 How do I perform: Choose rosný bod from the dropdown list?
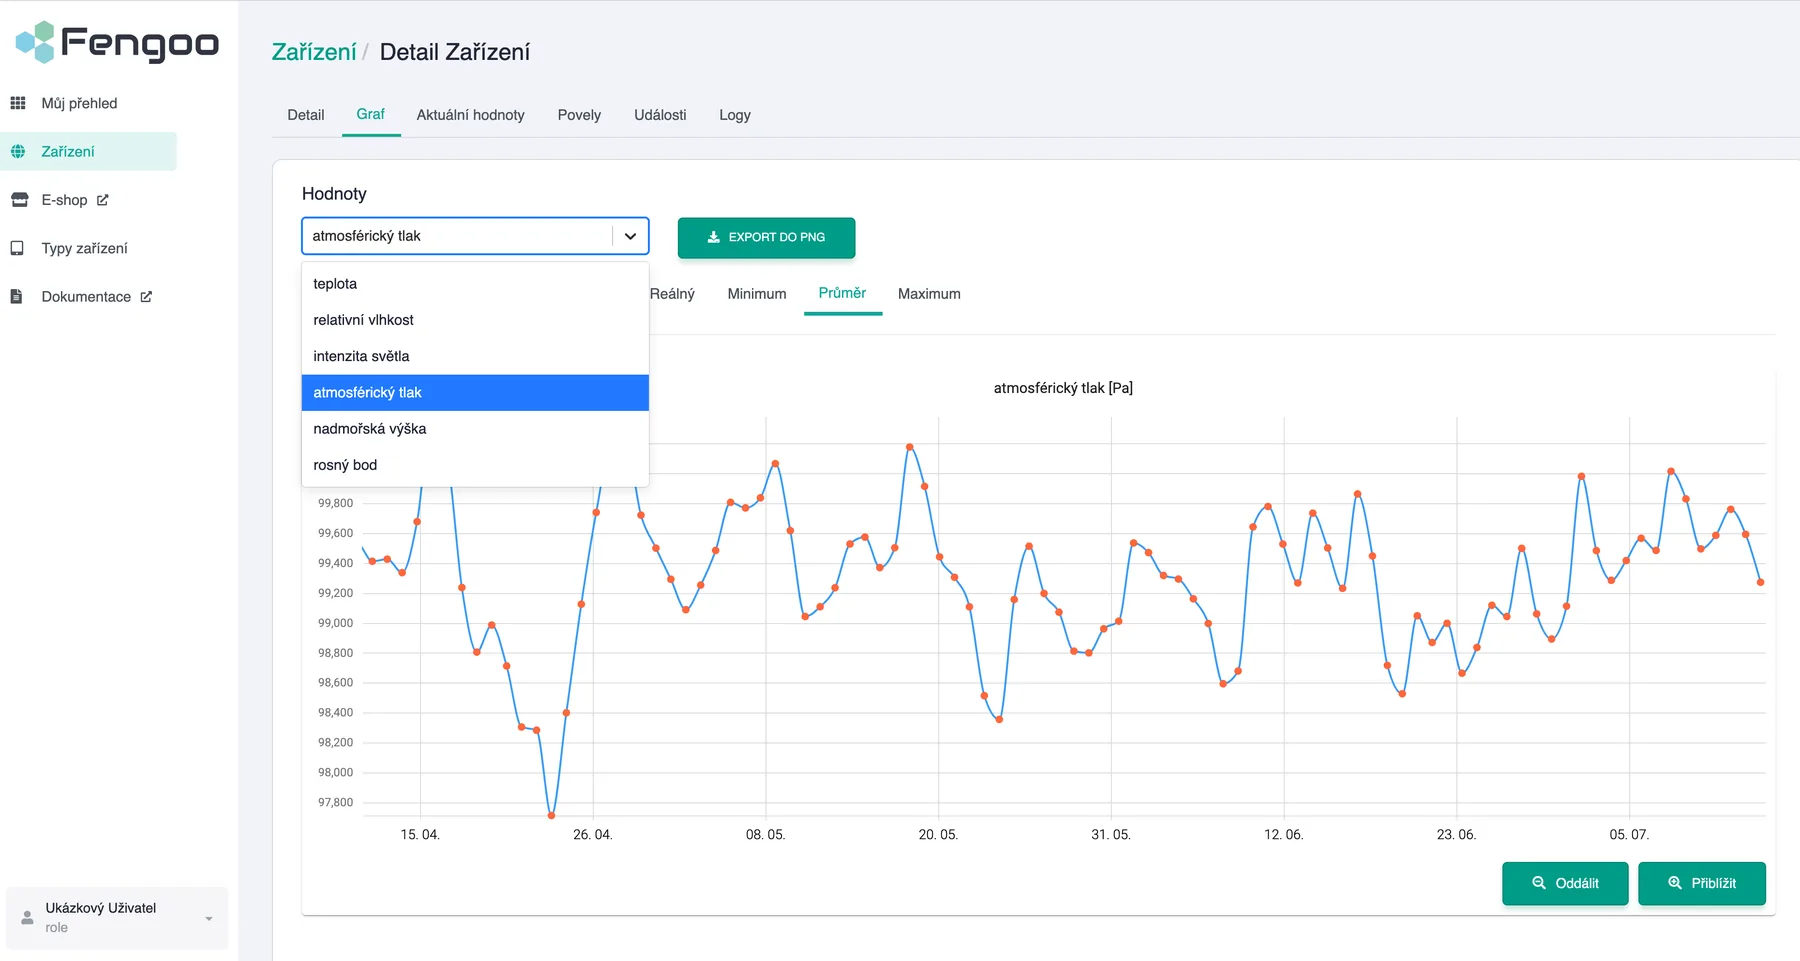click(475, 465)
